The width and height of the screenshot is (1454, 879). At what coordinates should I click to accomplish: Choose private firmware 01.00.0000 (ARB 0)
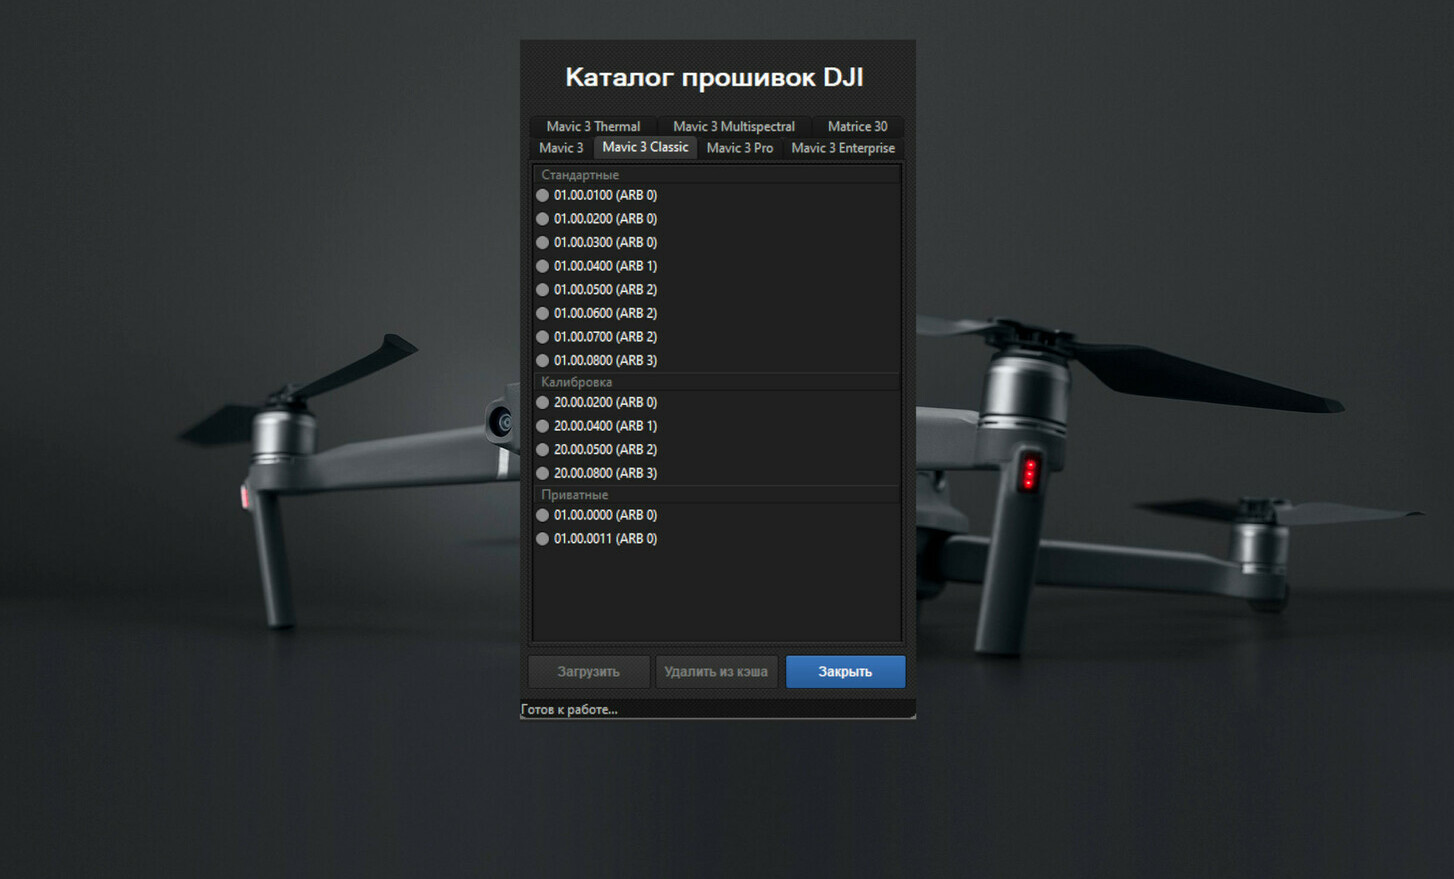tap(604, 515)
